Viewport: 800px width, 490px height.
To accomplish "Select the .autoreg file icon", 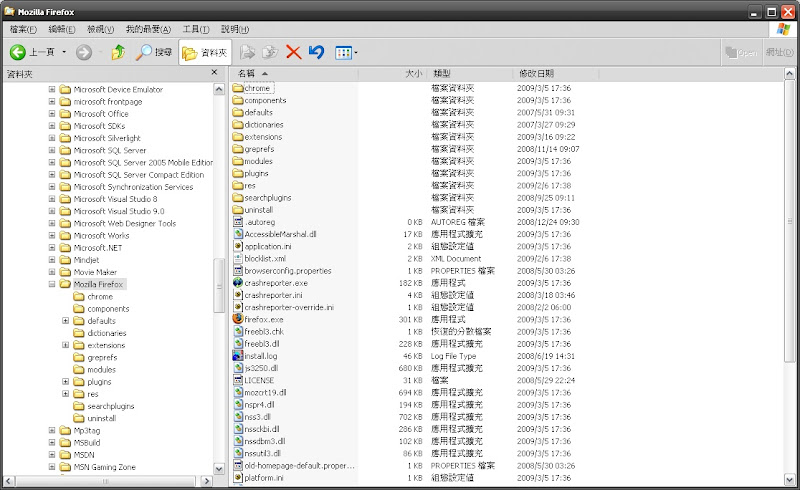I will pos(238,222).
